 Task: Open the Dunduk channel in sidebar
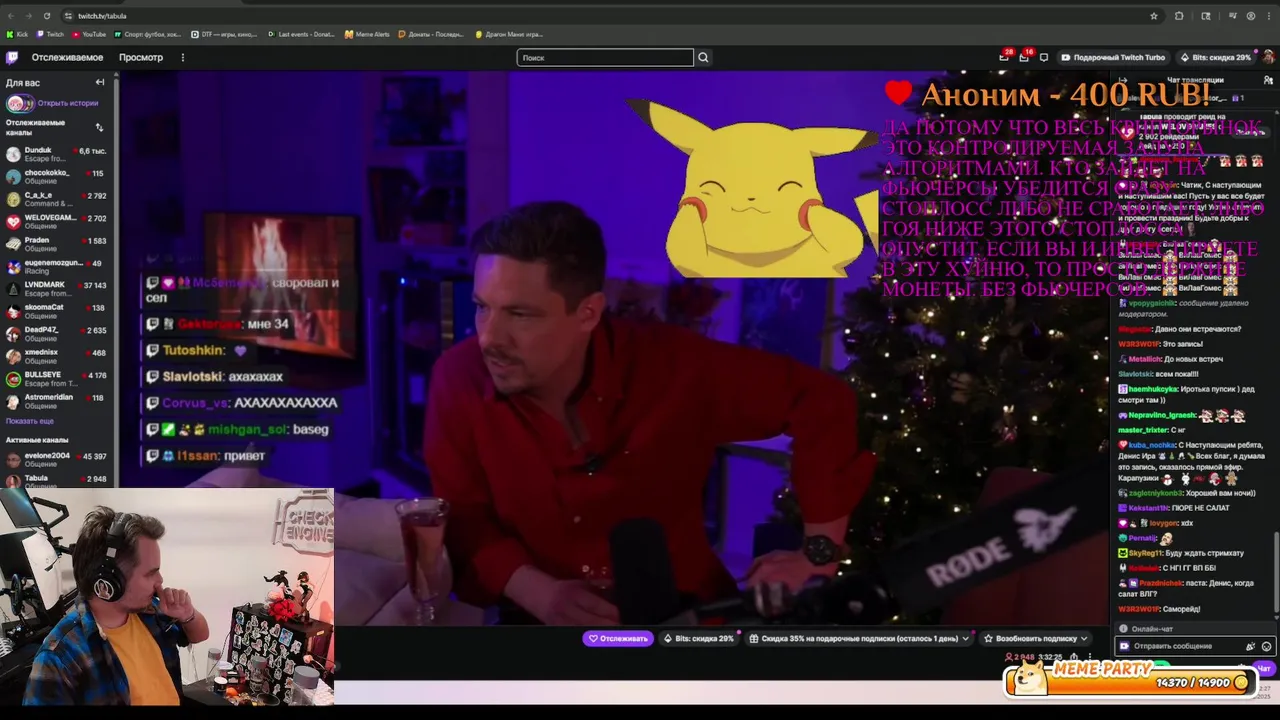[57, 154]
